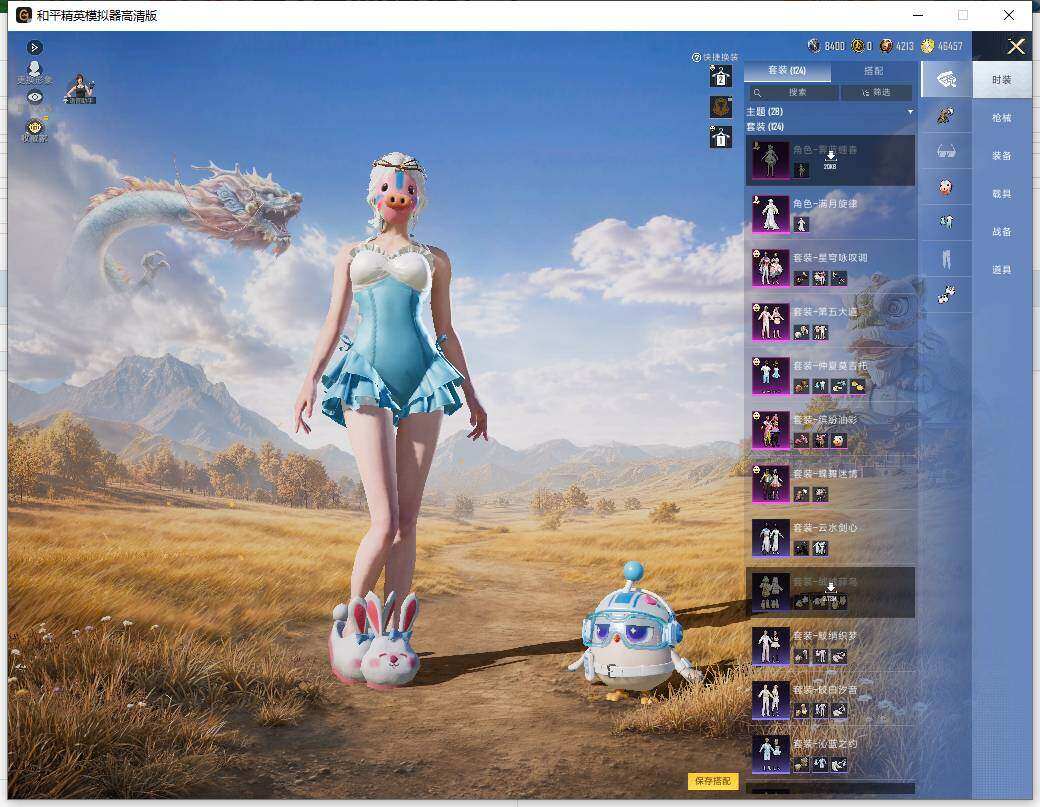Click the emulator app logo in title bar

23,15
